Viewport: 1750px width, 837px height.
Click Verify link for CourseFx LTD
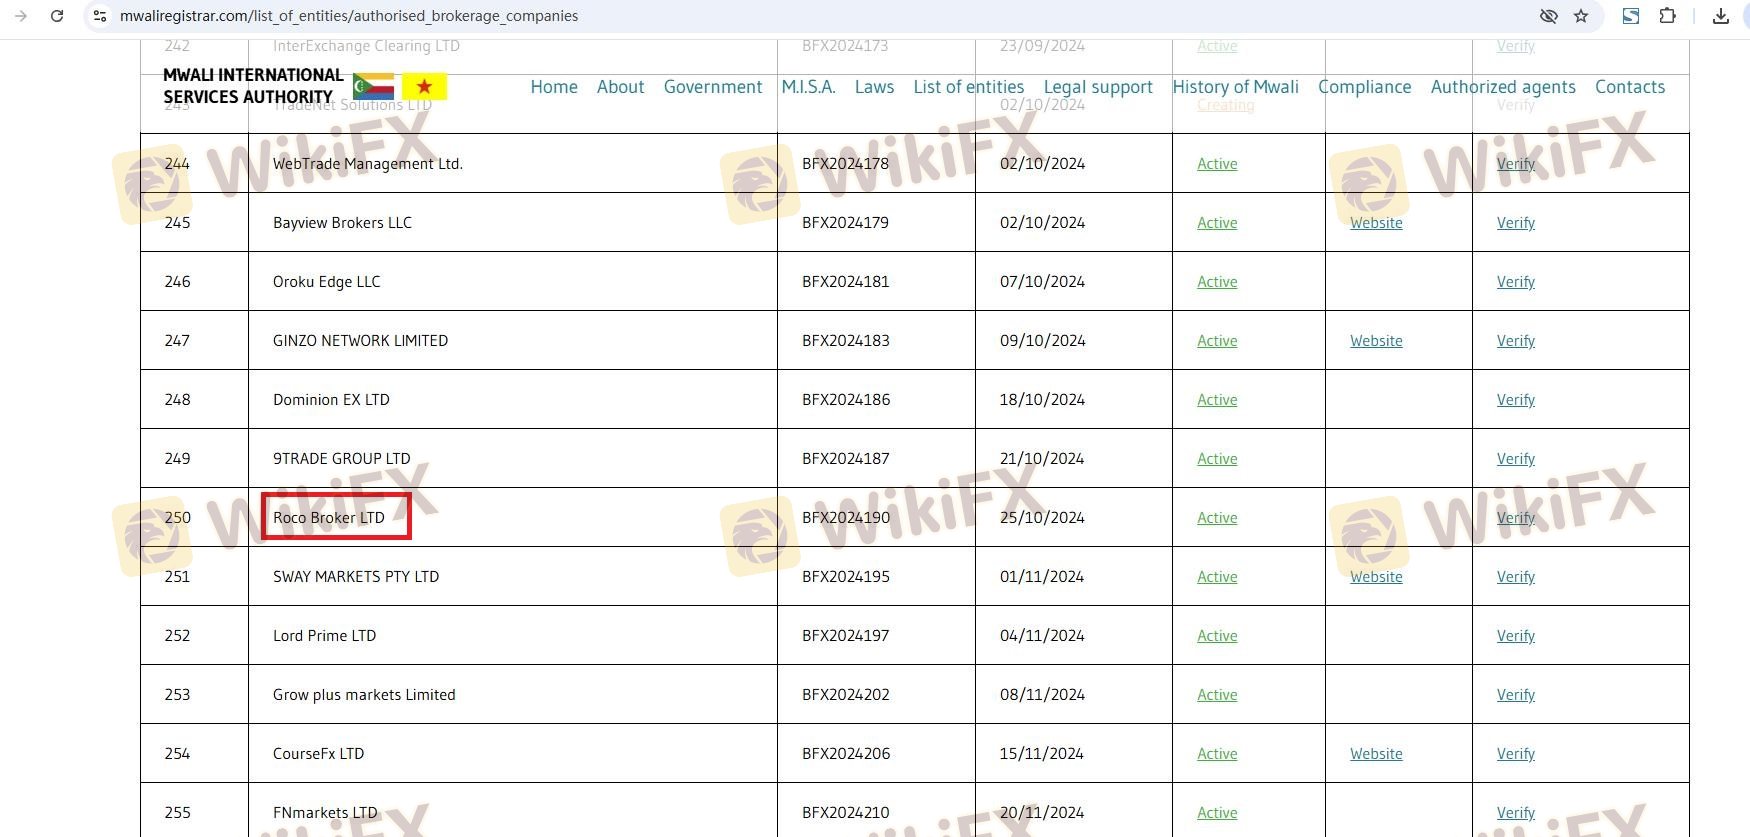coord(1515,754)
